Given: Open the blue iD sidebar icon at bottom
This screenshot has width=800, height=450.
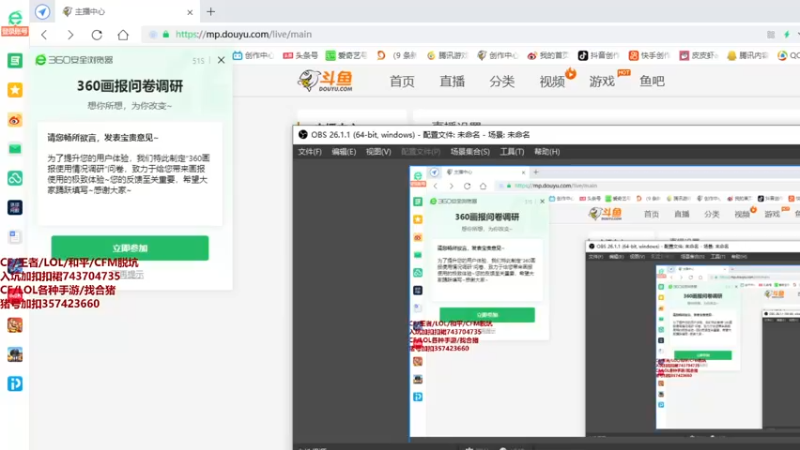Looking at the screenshot, I should 15,384.
